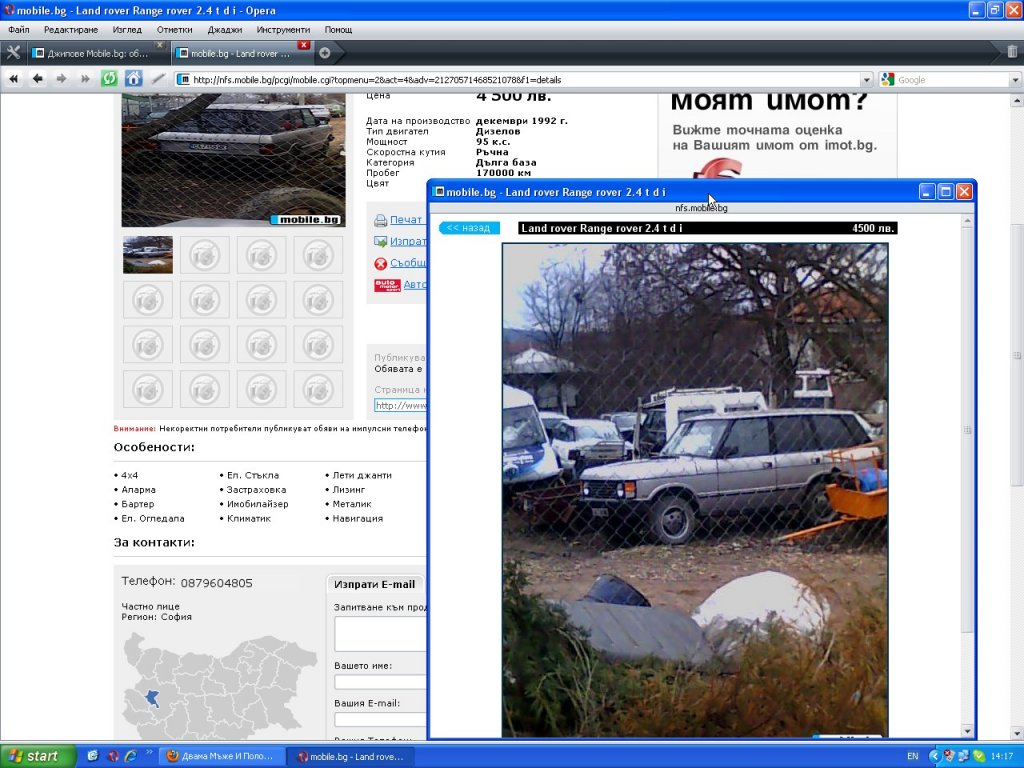Open the Изглед menu
The width and height of the screenshot is (1024, 768).
click(x=127, y=29)
